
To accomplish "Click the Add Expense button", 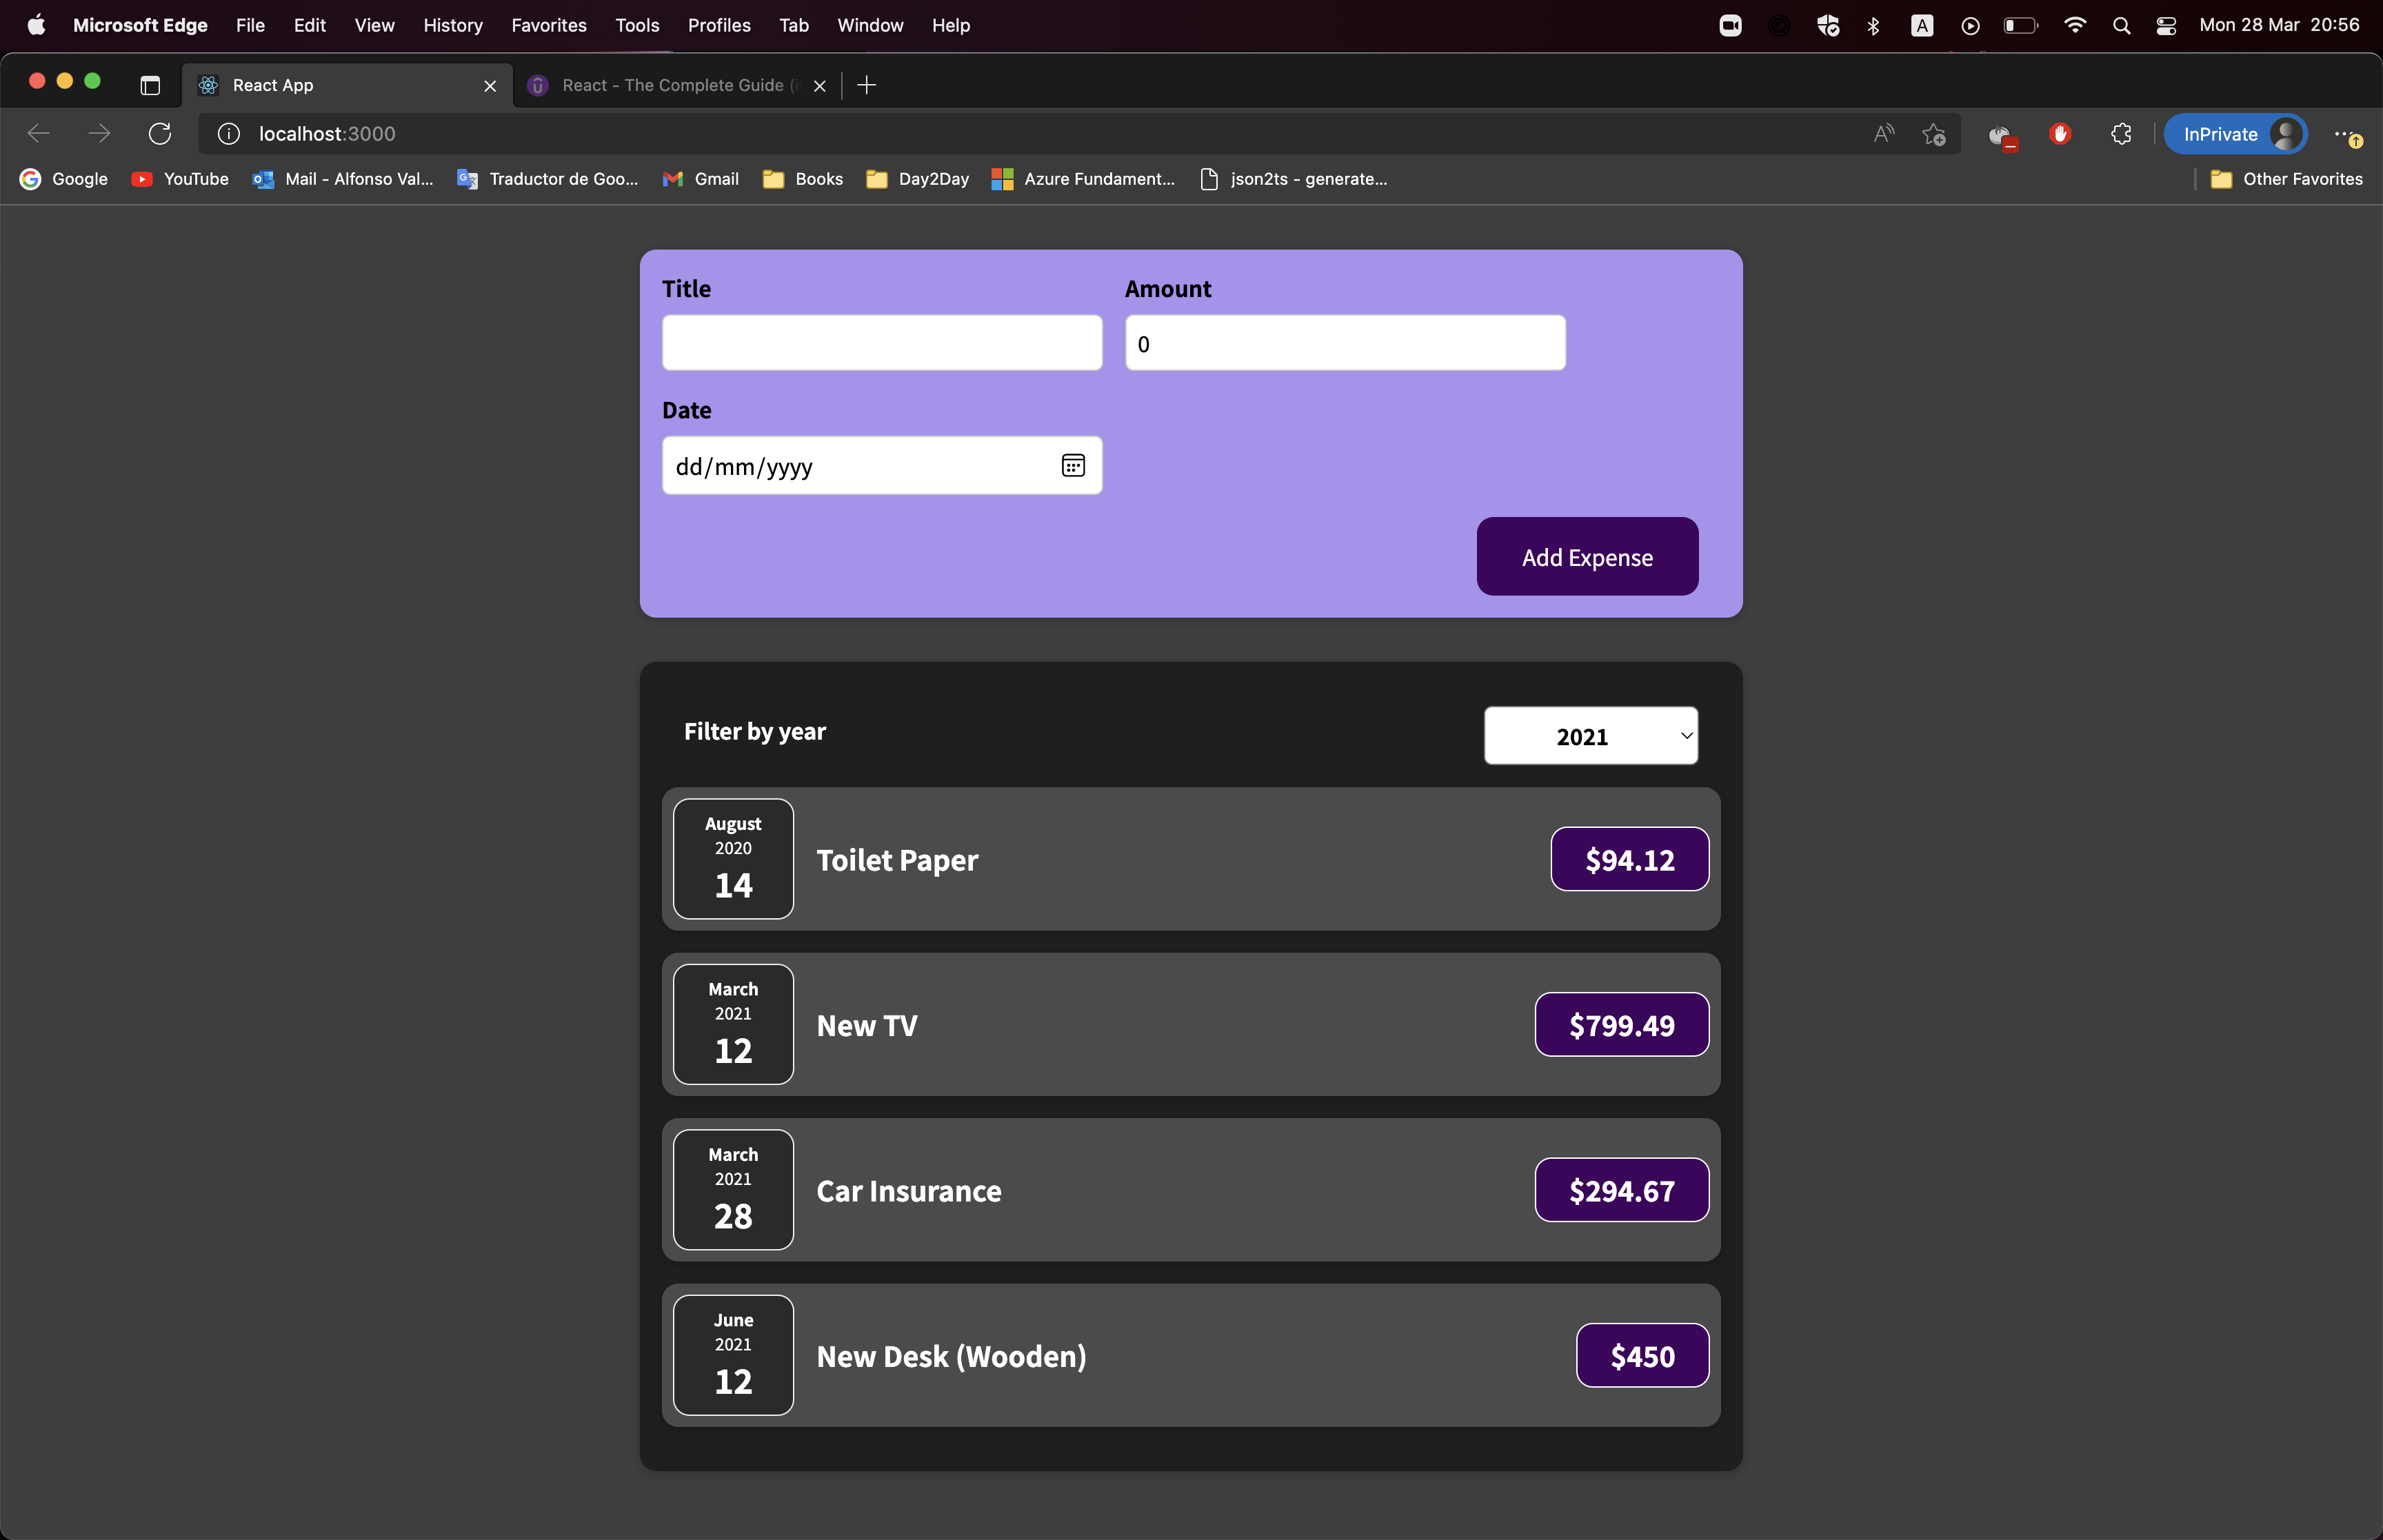I will click(x=1586, y=557).
